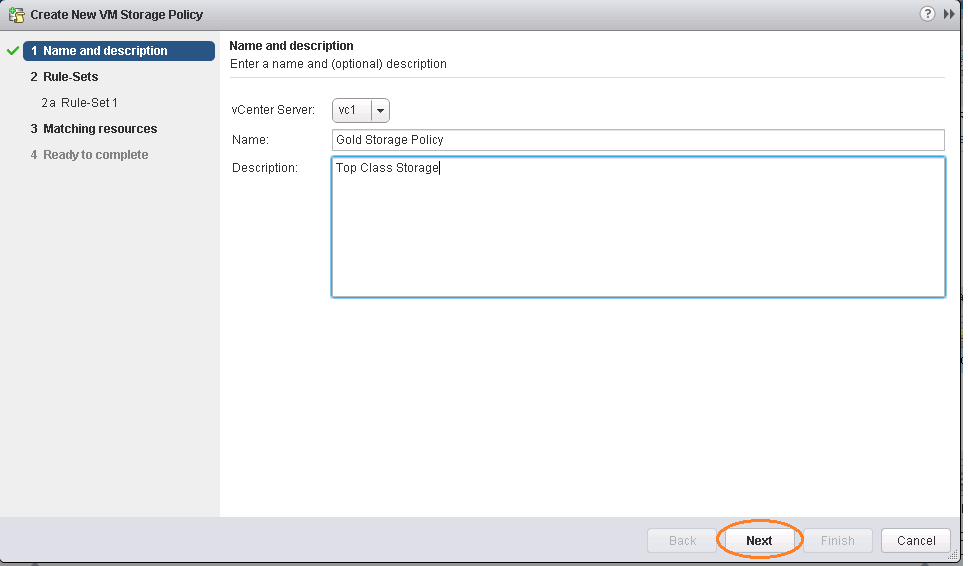Image resolution: width=968 pixels, height=566 pixels.
Task: Expand the vCenter Server dropdown arrow
Action: click(x=381, y=111)
